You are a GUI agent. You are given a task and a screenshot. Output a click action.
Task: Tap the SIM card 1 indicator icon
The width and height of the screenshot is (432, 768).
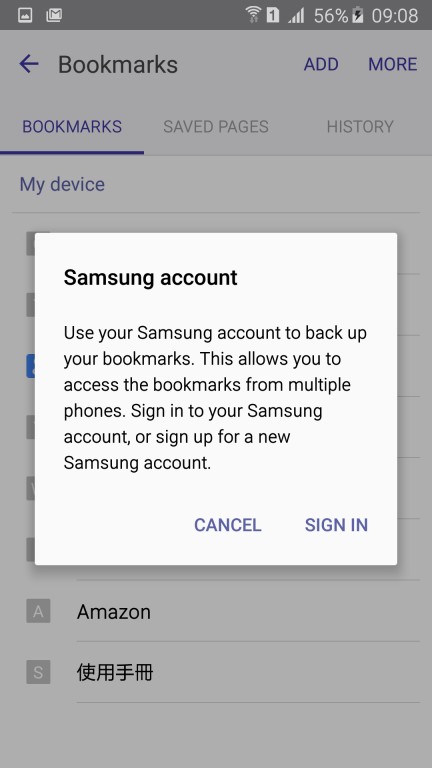[273, 15]
